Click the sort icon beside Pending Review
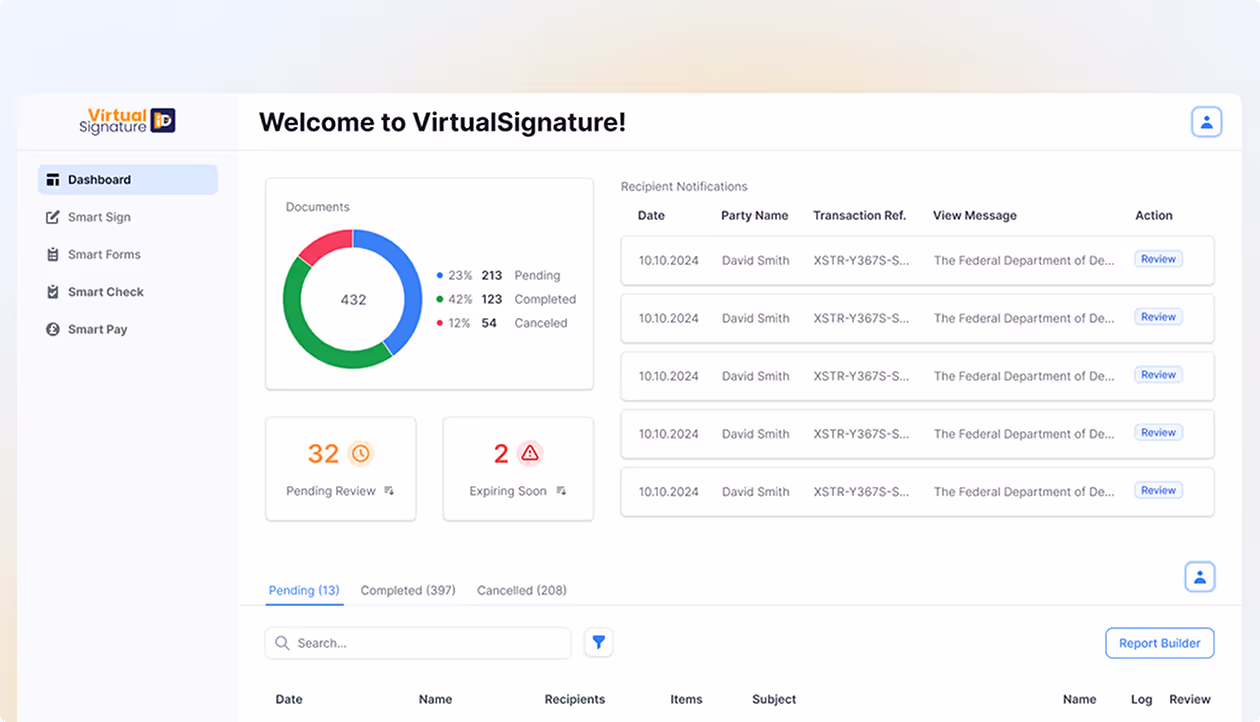This screenshot has height=722, width=1260. point(389,491)
